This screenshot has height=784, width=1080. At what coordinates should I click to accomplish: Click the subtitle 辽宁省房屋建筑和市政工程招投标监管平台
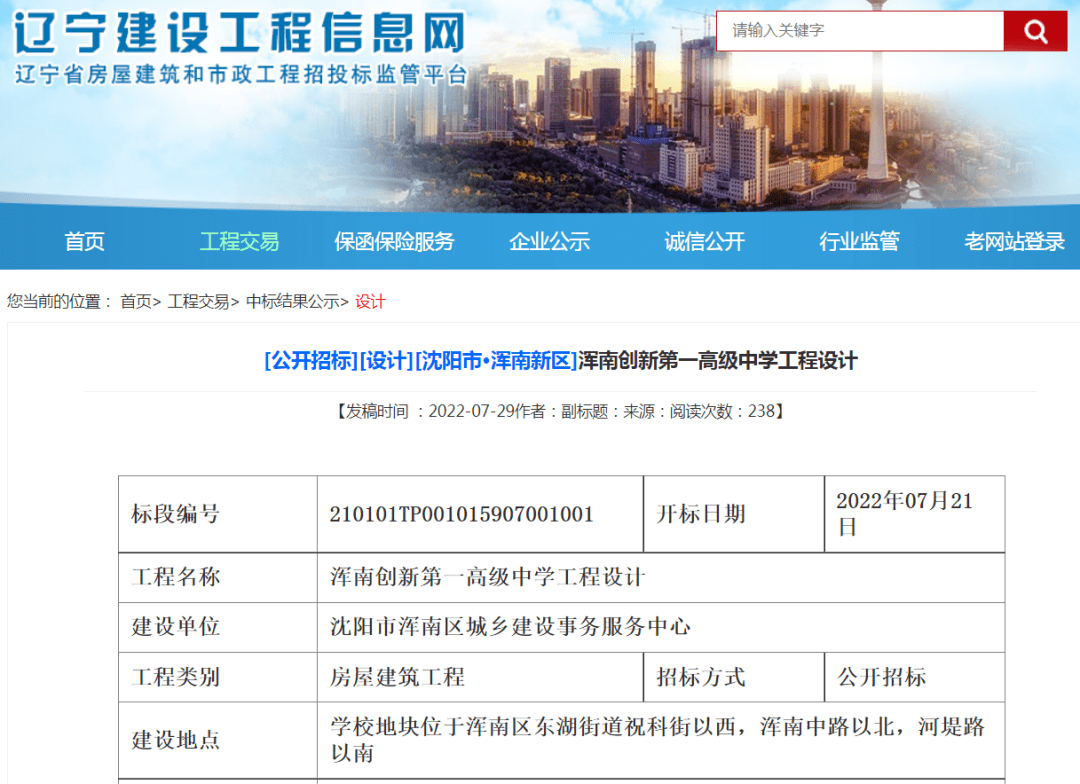[x=241, y=74]
